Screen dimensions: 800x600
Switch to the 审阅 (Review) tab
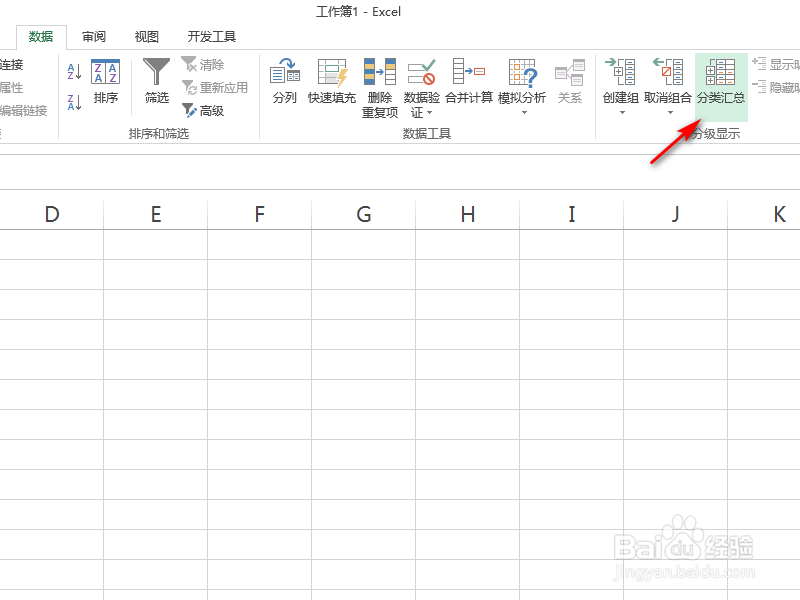pos(93,36)
